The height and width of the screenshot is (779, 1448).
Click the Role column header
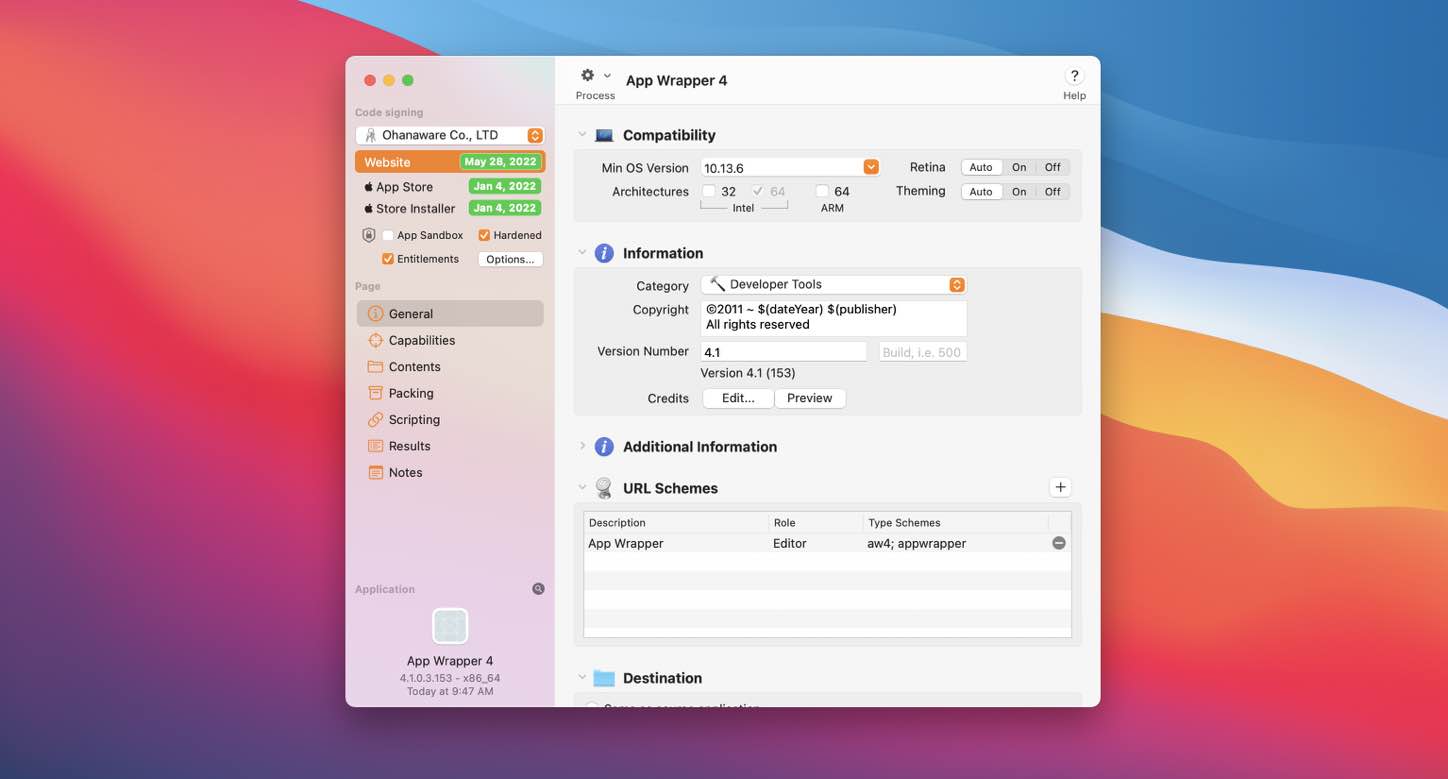pos(816,522)
